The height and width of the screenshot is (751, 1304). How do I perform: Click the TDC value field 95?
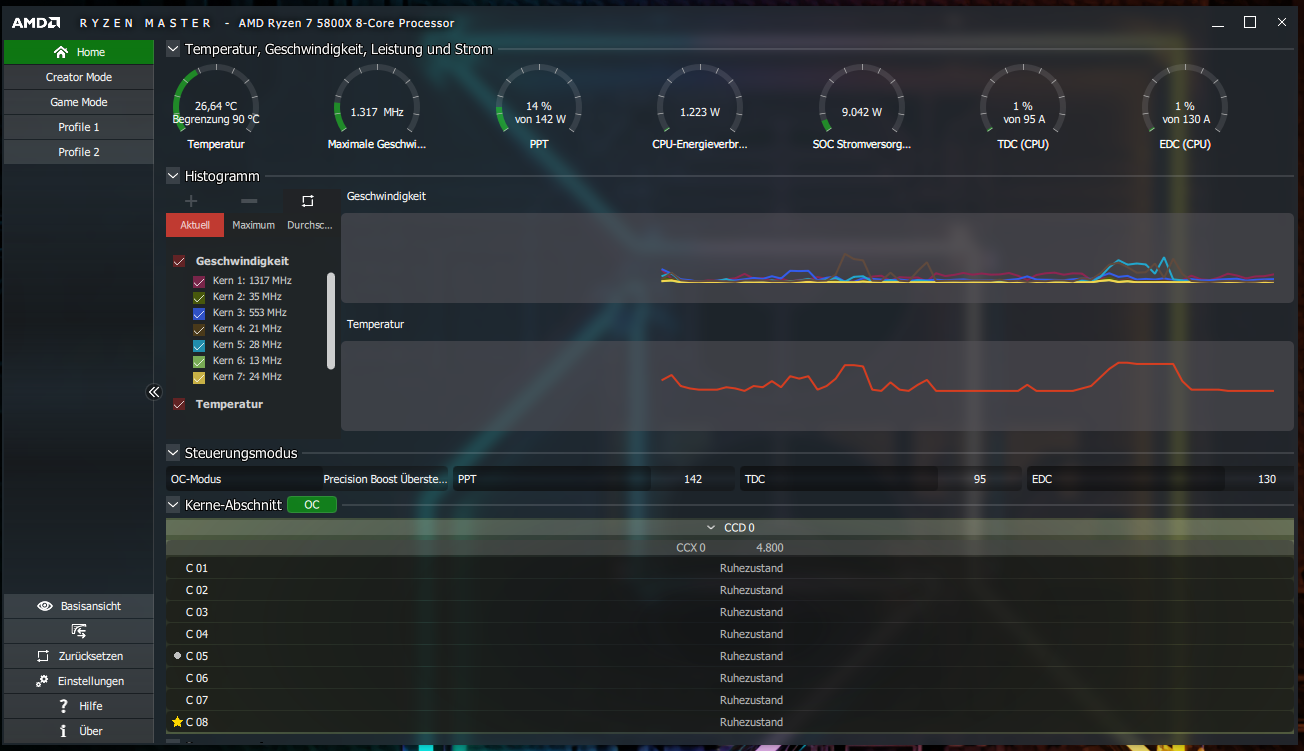[979, 479]
